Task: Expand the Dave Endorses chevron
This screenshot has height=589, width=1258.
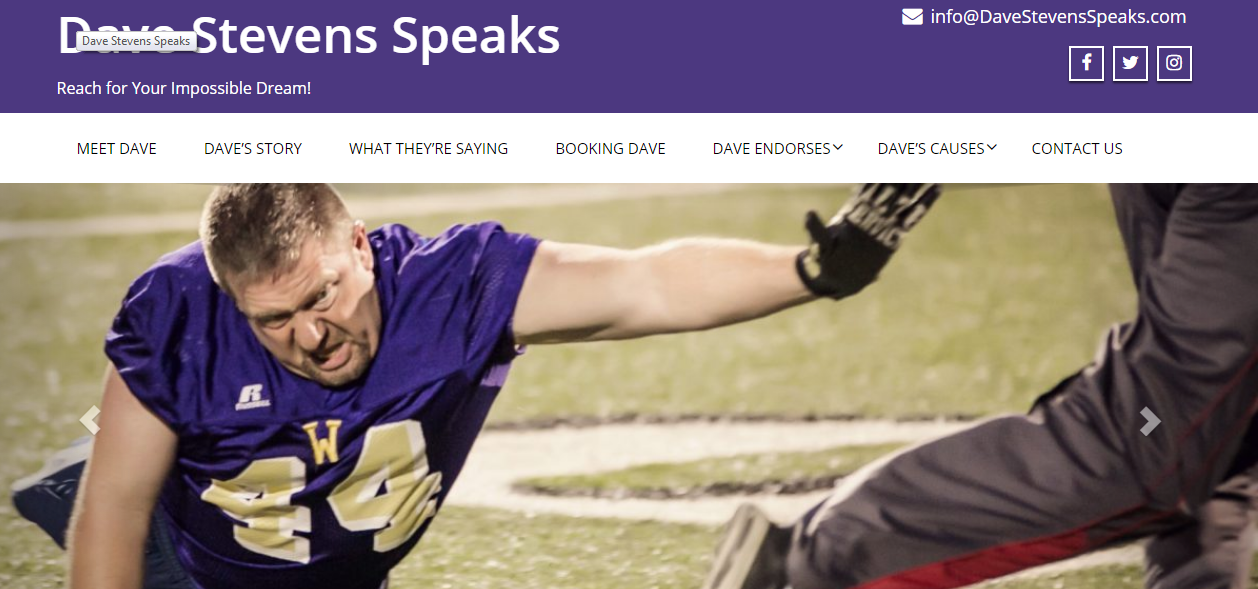Action: [838, 147]
